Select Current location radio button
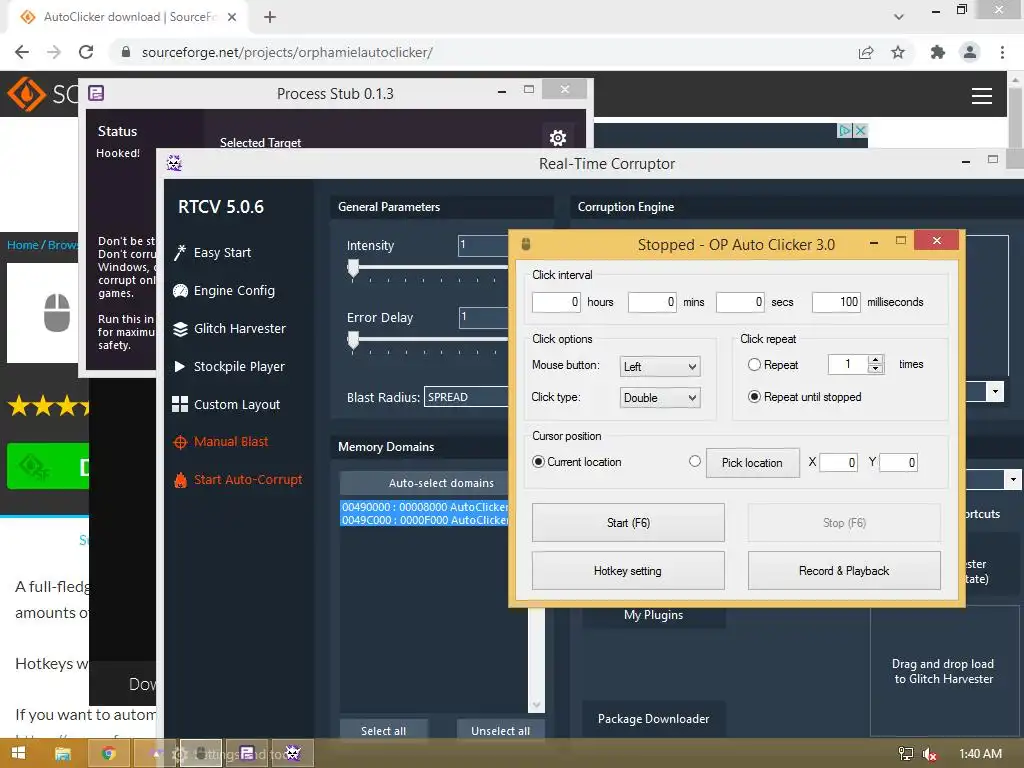Screen dimensions: 1024x768 538,462
